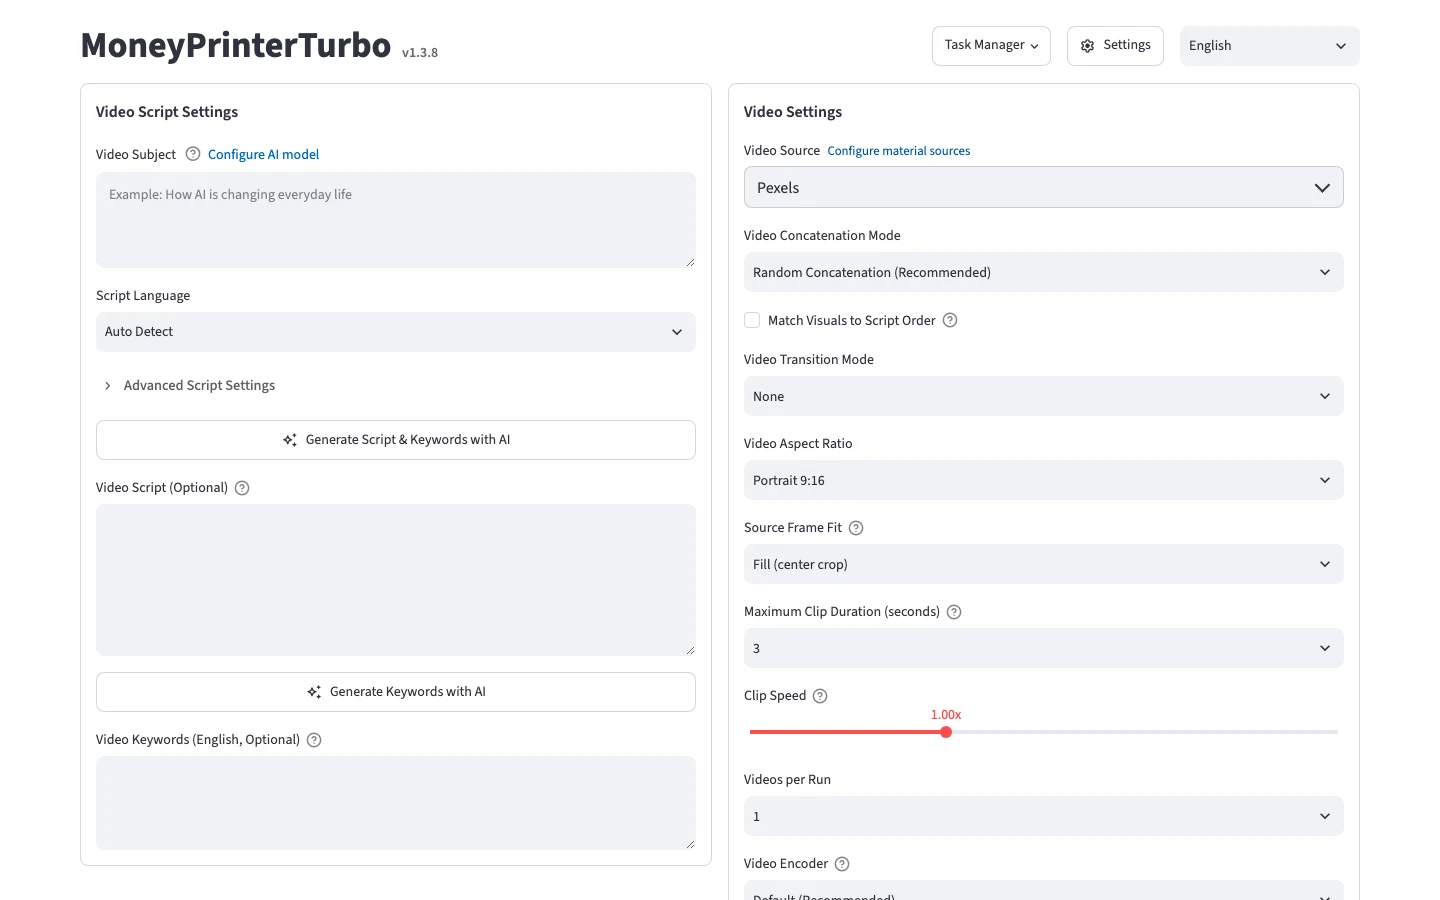The height and width of the screenshot is (900, 1440).
Task: Click the help icon next to Video Script (Optional)
Action: (242, 488)
